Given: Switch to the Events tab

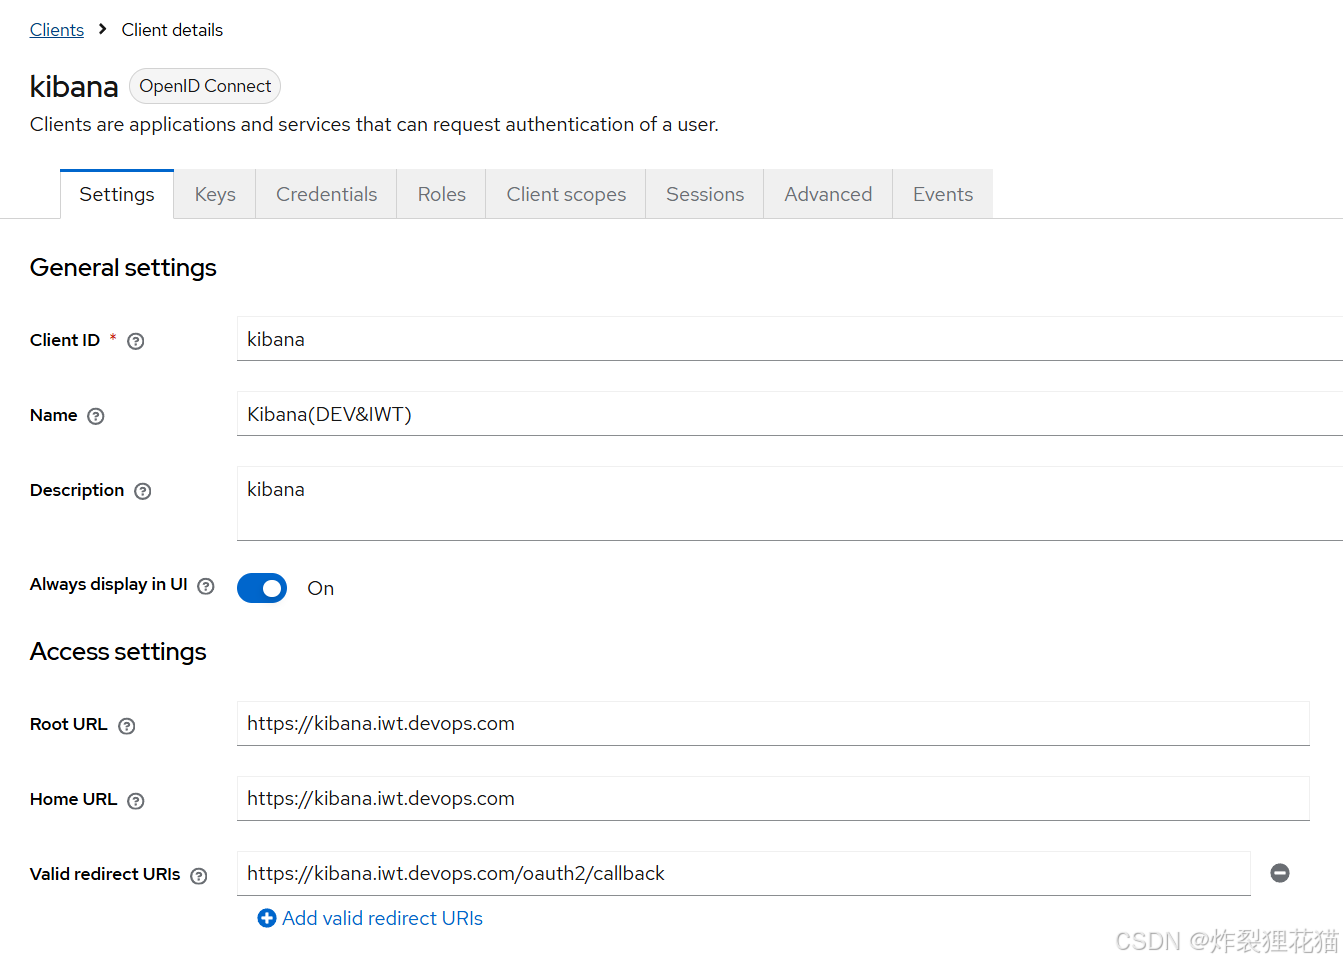Looking at the screenshot, I should coord(943,194).
